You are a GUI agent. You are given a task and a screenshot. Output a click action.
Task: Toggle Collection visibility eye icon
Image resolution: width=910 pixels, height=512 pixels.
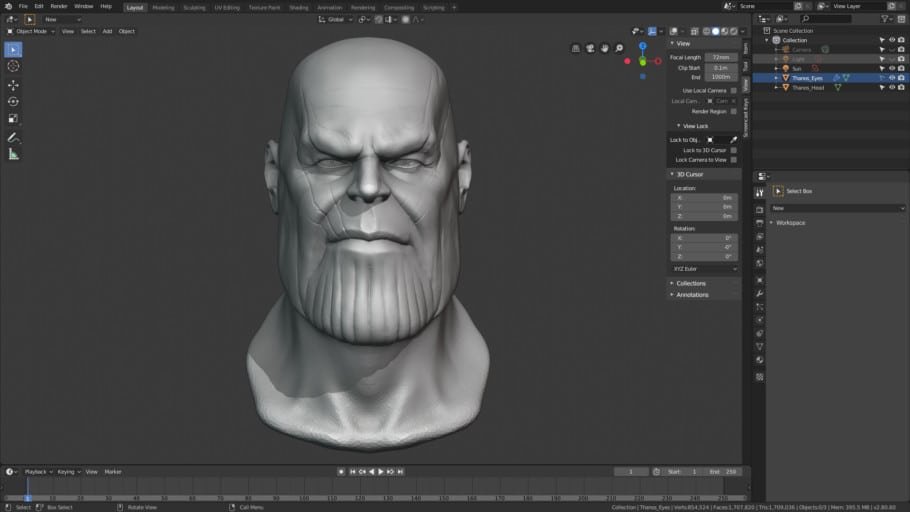point(892,40)
